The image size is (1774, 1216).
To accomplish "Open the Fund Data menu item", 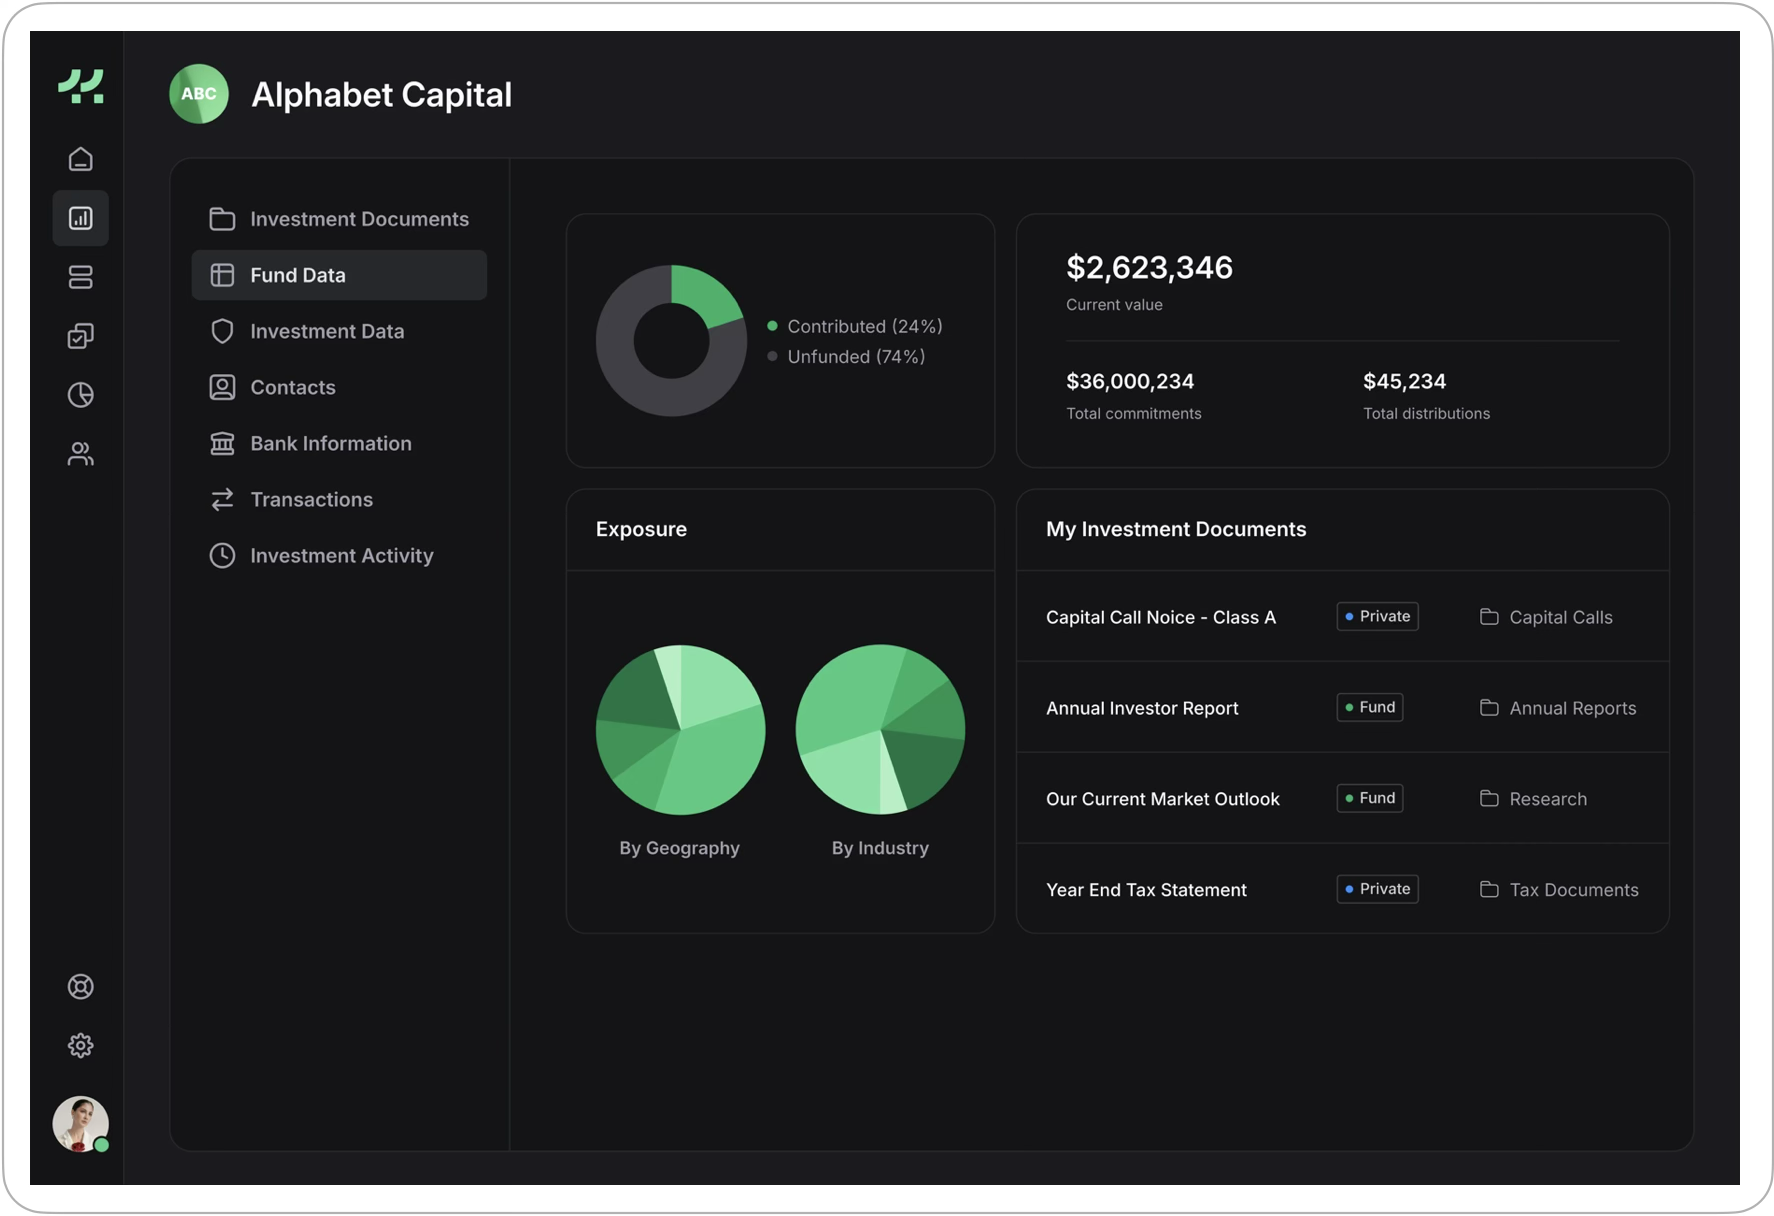I will pos(298,275).
